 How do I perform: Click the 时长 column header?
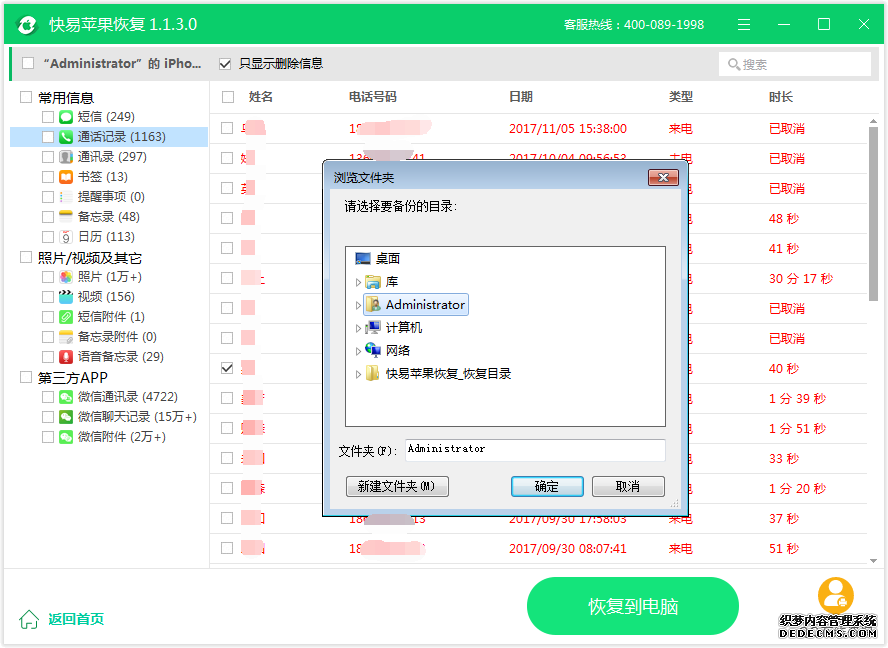pyautogui.click(x=780, y=97)
